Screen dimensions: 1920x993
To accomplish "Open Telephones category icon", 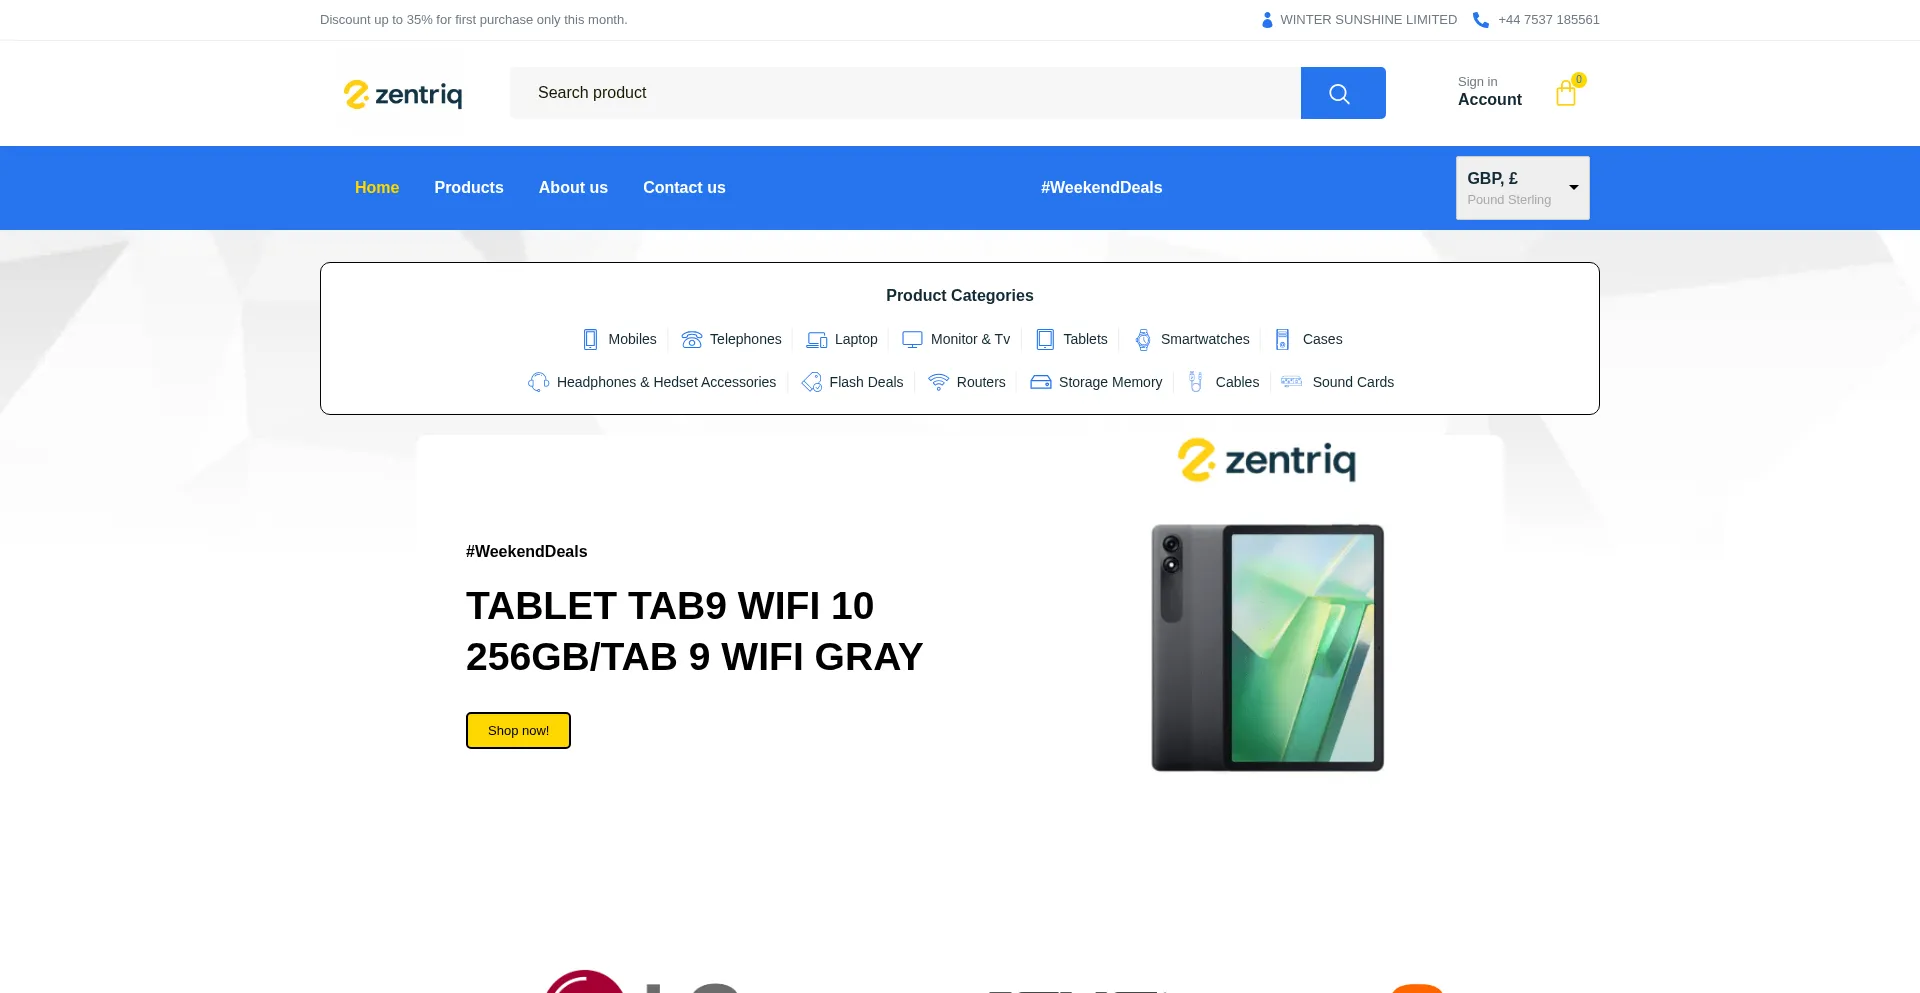I will (x=691, y=339).
